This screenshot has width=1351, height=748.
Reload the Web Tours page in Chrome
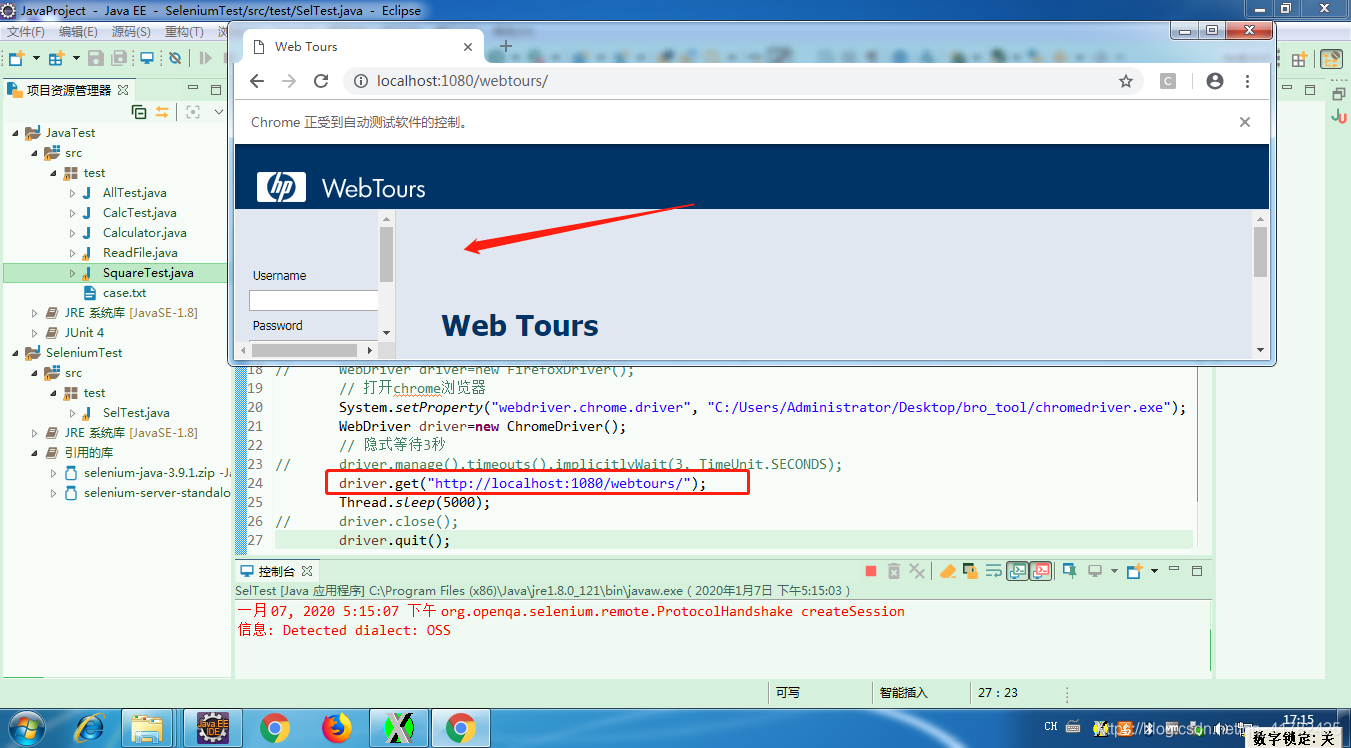321,81
